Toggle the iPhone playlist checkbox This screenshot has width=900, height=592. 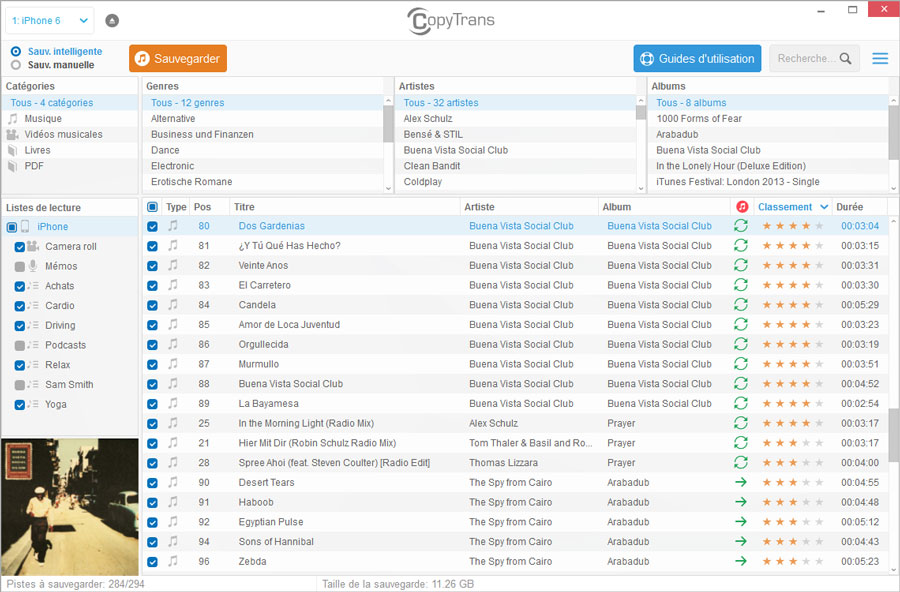coord(11,227)
